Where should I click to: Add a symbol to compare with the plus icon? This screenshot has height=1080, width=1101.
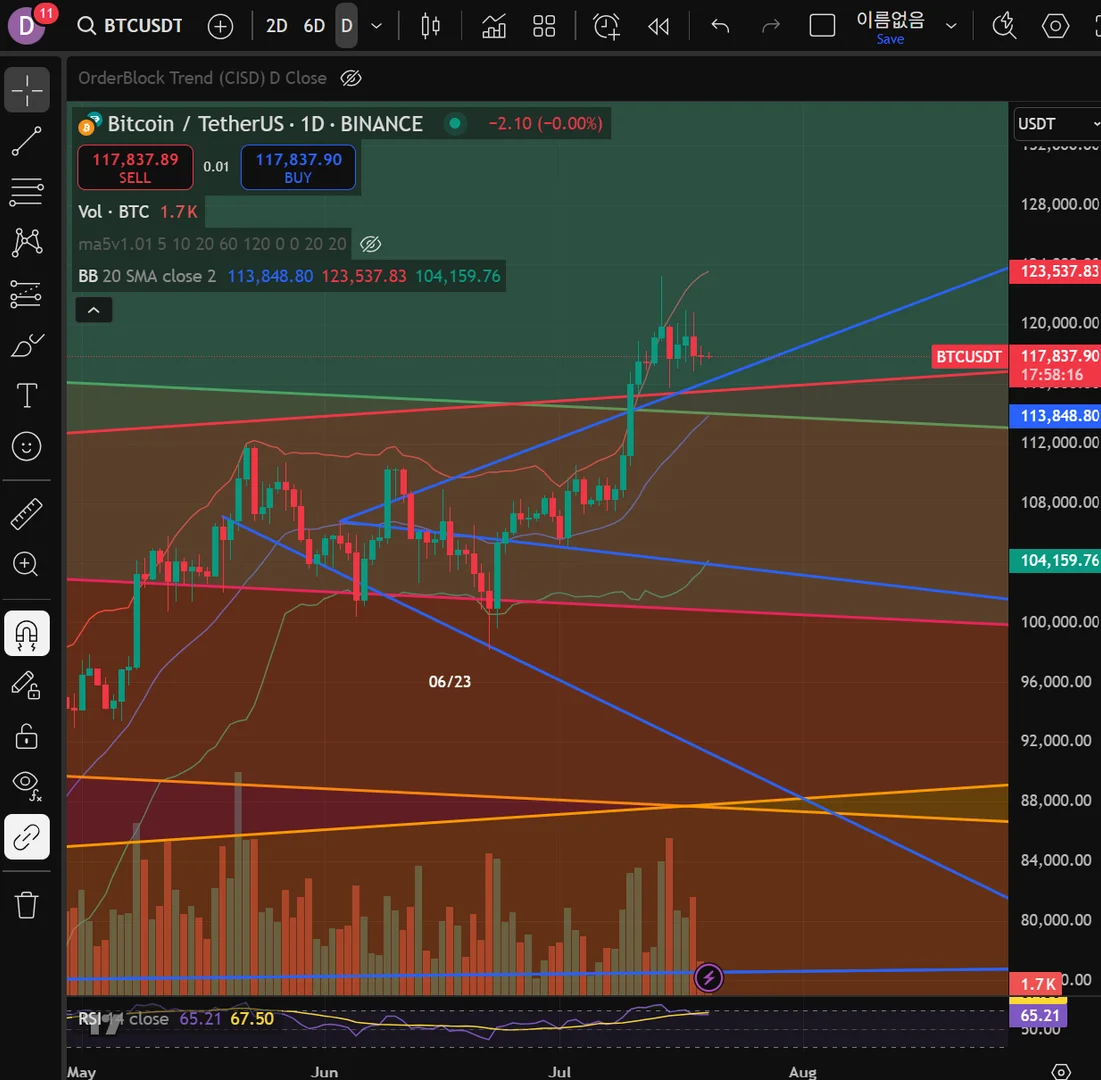pos(220,27)
